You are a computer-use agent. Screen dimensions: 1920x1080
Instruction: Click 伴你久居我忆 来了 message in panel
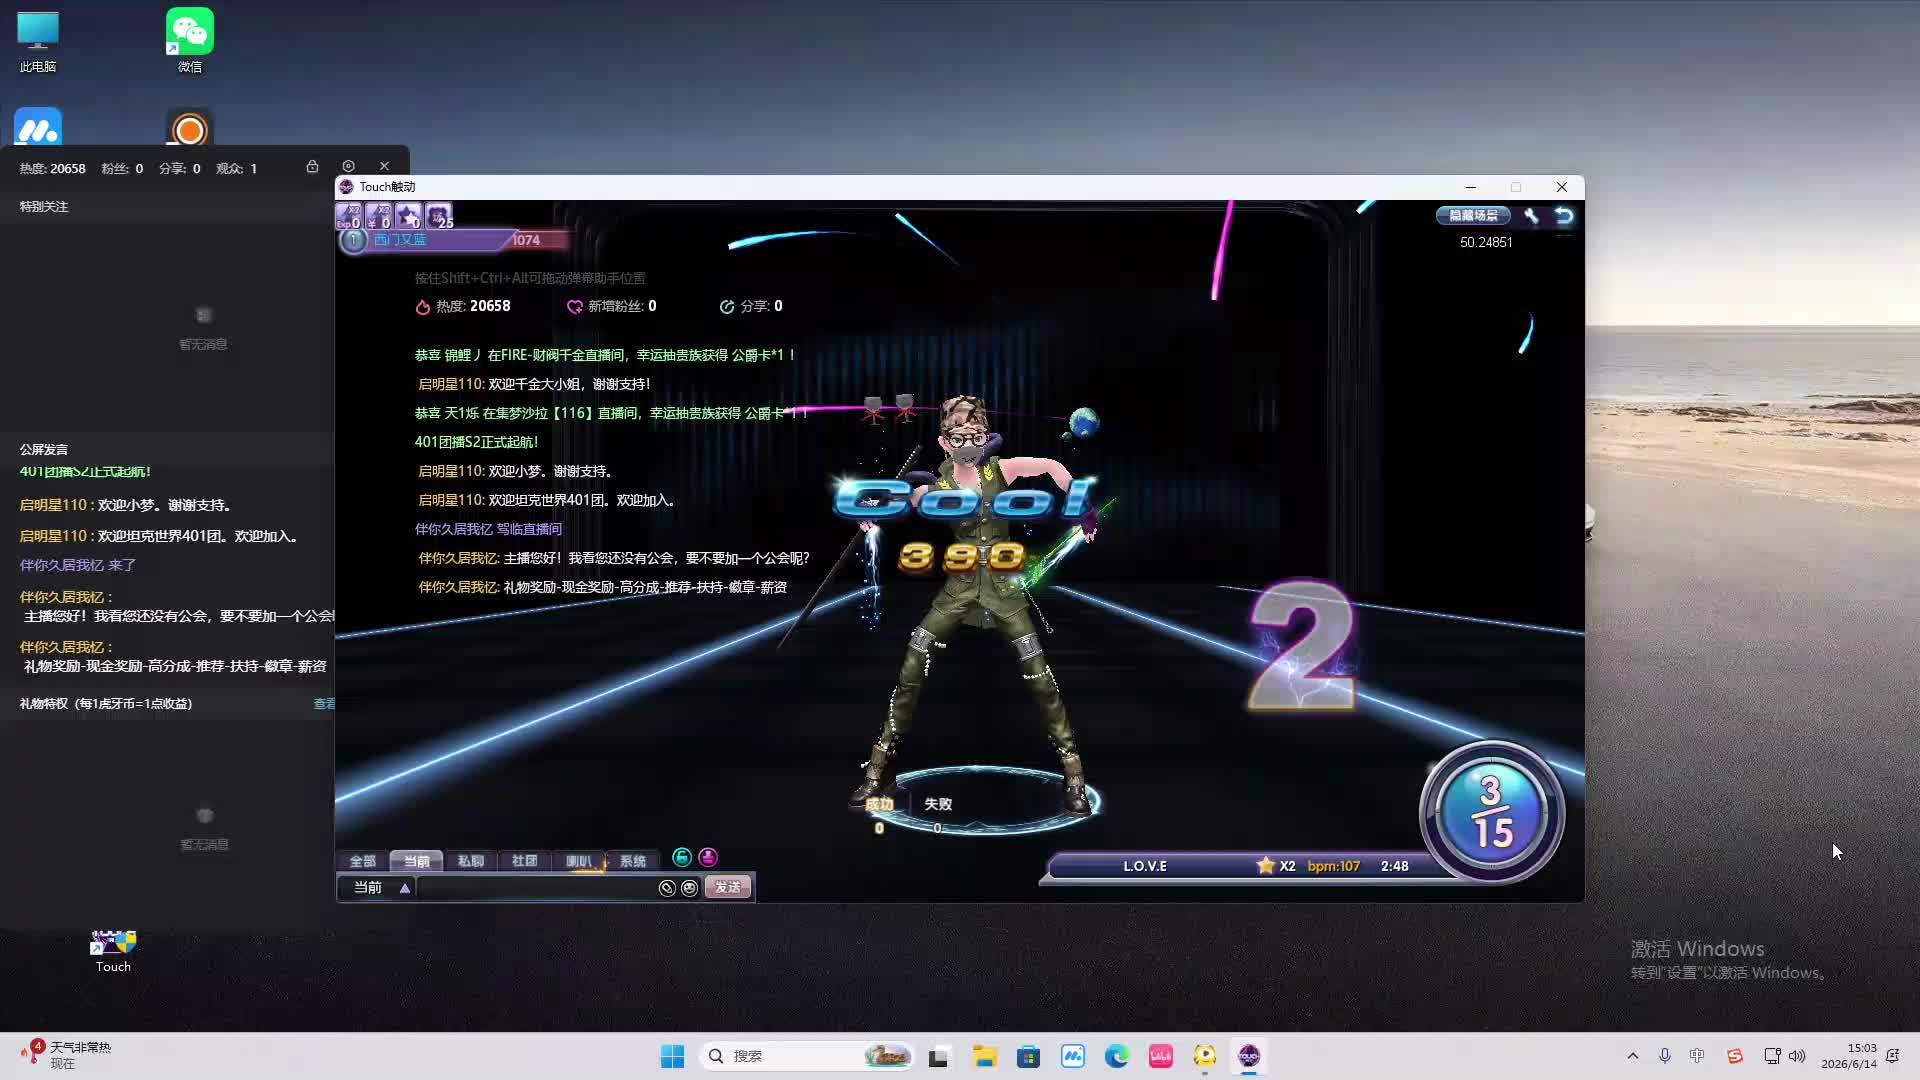point(78,565)
